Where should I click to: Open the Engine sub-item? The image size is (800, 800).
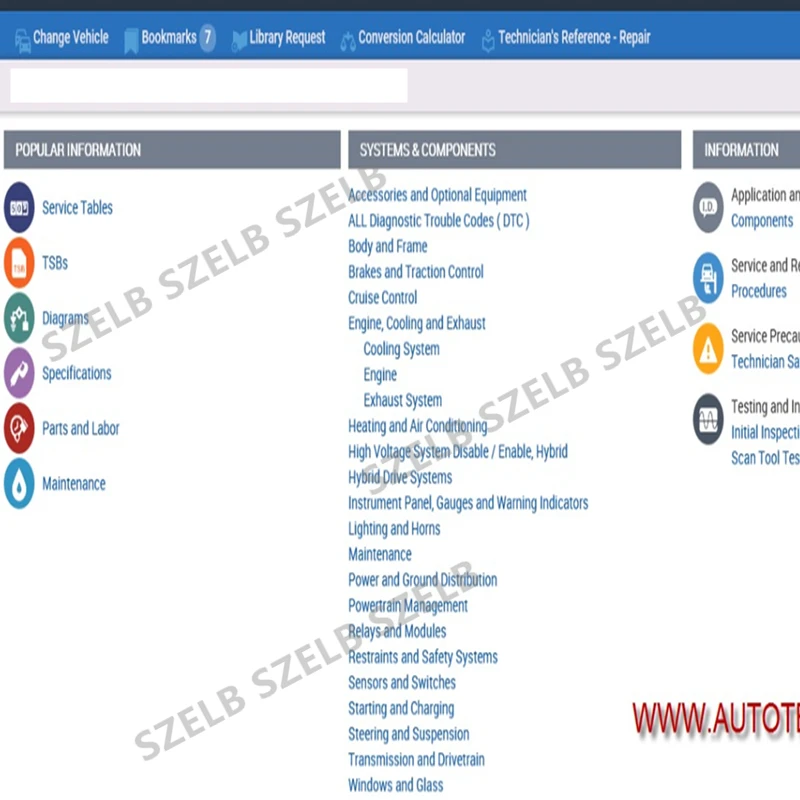pyautogui.click(x=380, y=374)
